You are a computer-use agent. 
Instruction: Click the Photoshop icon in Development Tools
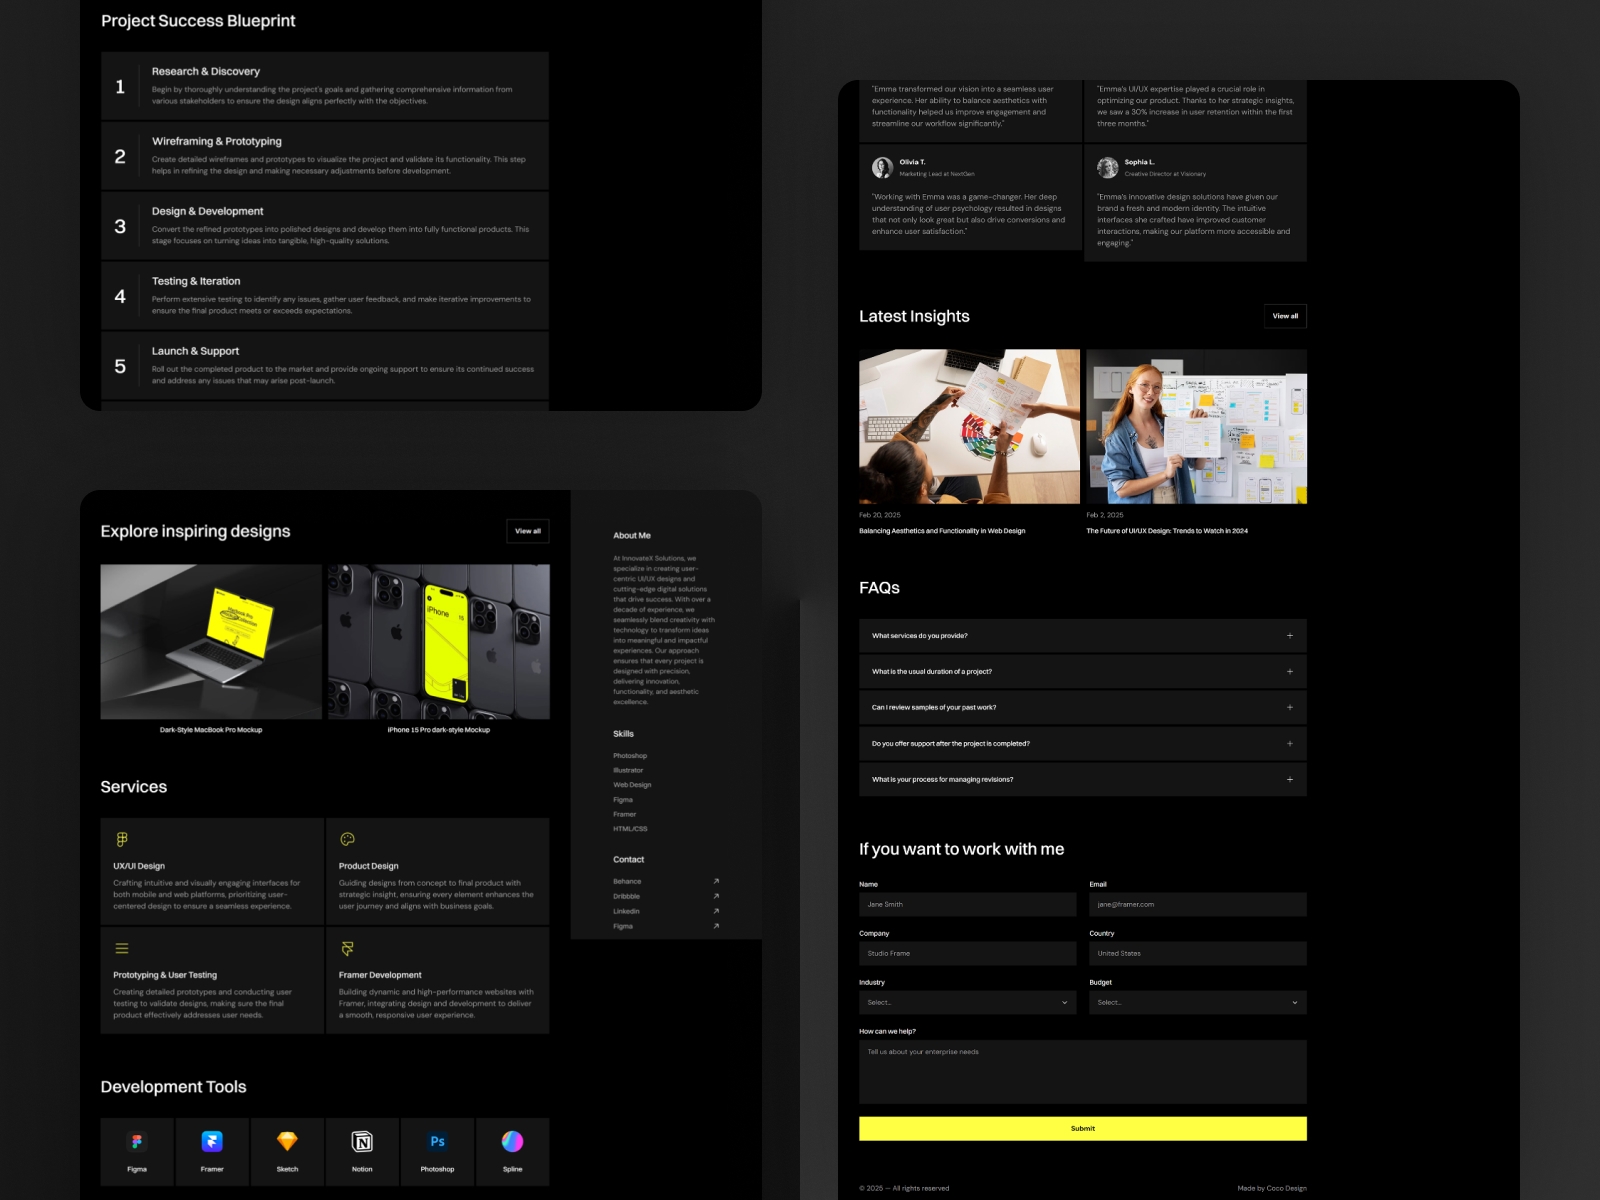point(437,1140)
